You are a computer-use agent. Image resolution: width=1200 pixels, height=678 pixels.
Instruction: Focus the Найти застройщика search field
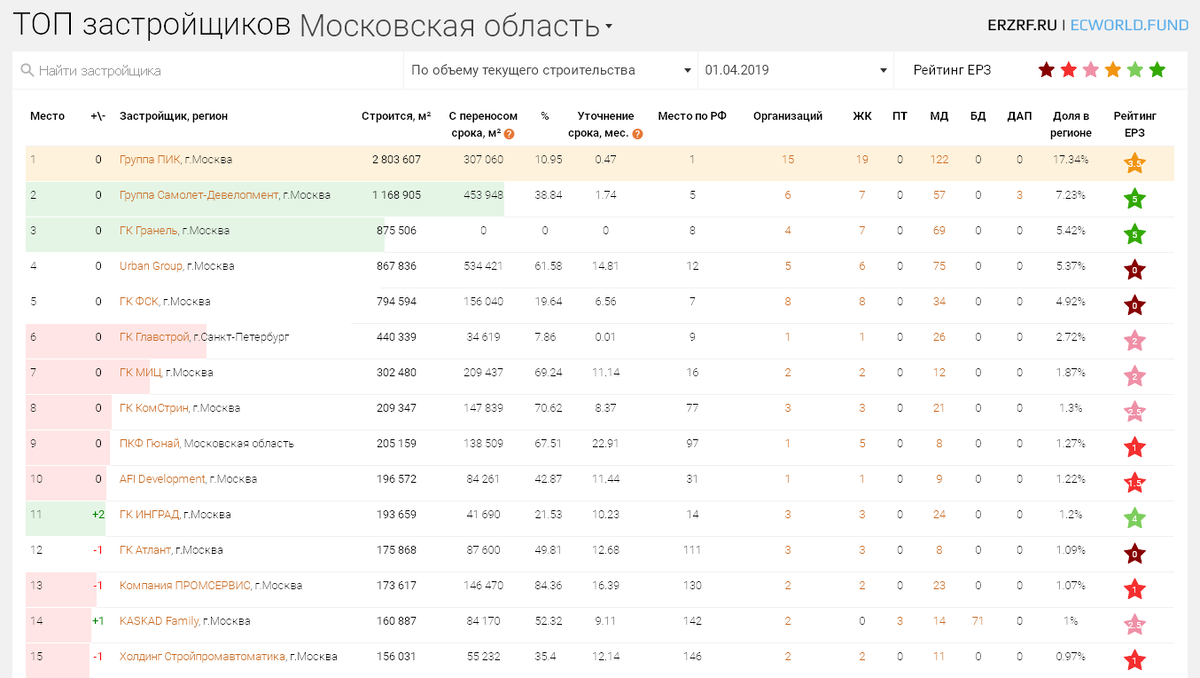point(208,71)
